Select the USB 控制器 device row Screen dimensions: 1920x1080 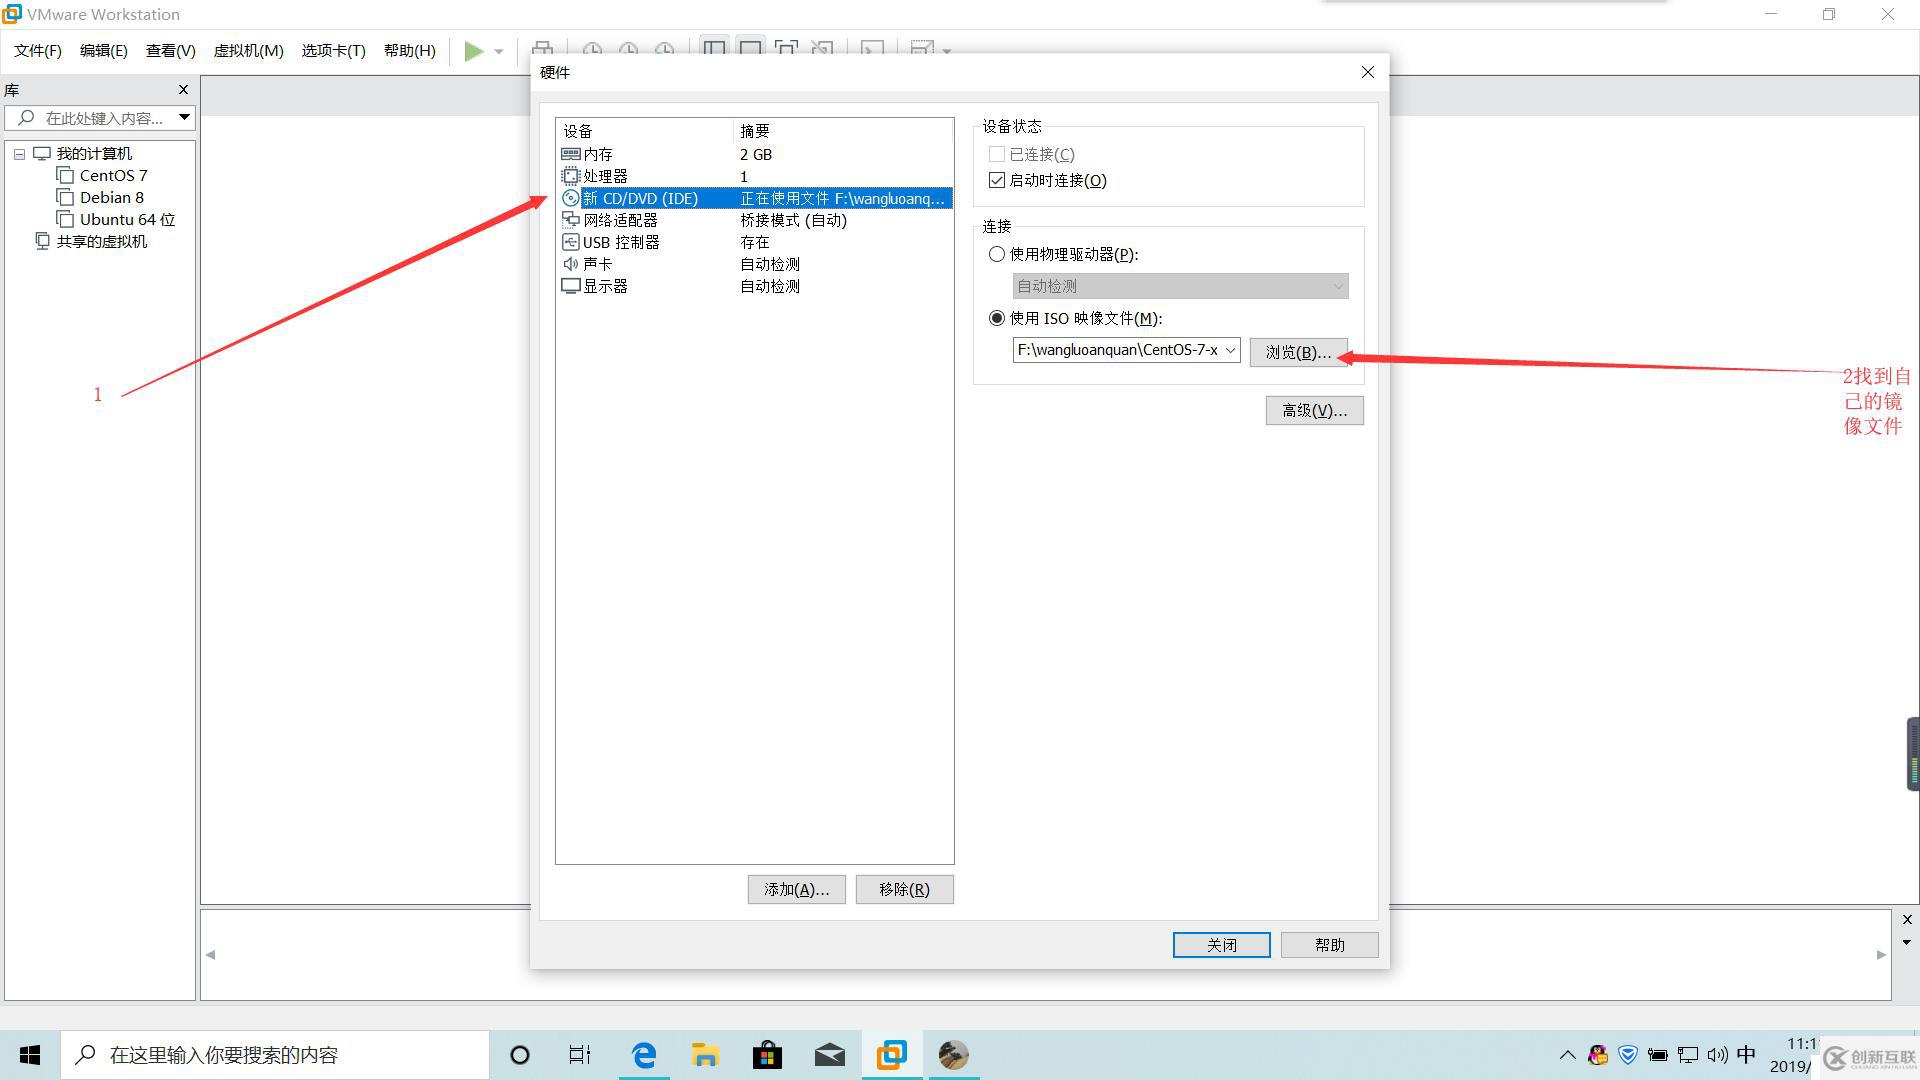tap(755, 242)
